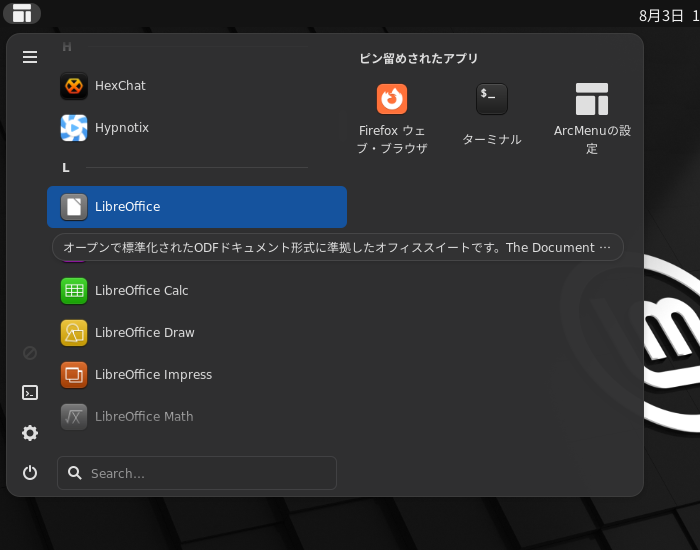Screen dimensions: 700x550
Task: Click the magnifier icon in search box
Action: 75,473
